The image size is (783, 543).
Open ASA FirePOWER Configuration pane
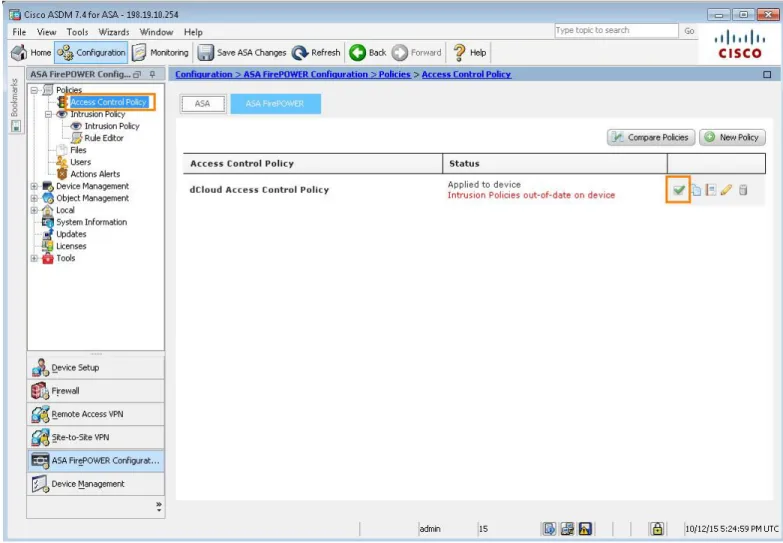click(x=95, y=461)
